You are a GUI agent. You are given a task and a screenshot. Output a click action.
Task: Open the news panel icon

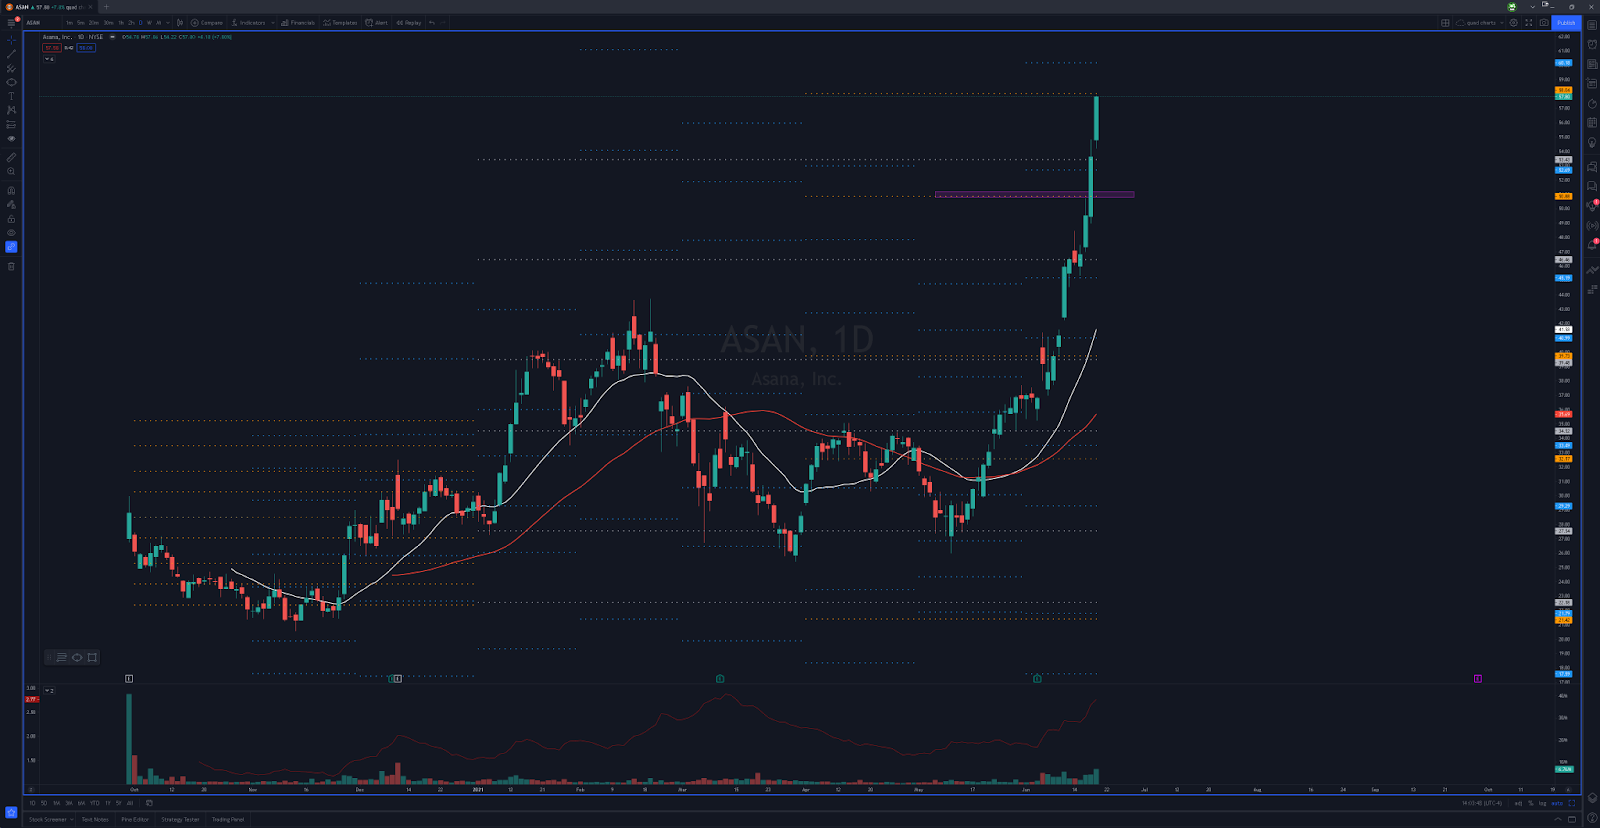[x=1592, y=64]
